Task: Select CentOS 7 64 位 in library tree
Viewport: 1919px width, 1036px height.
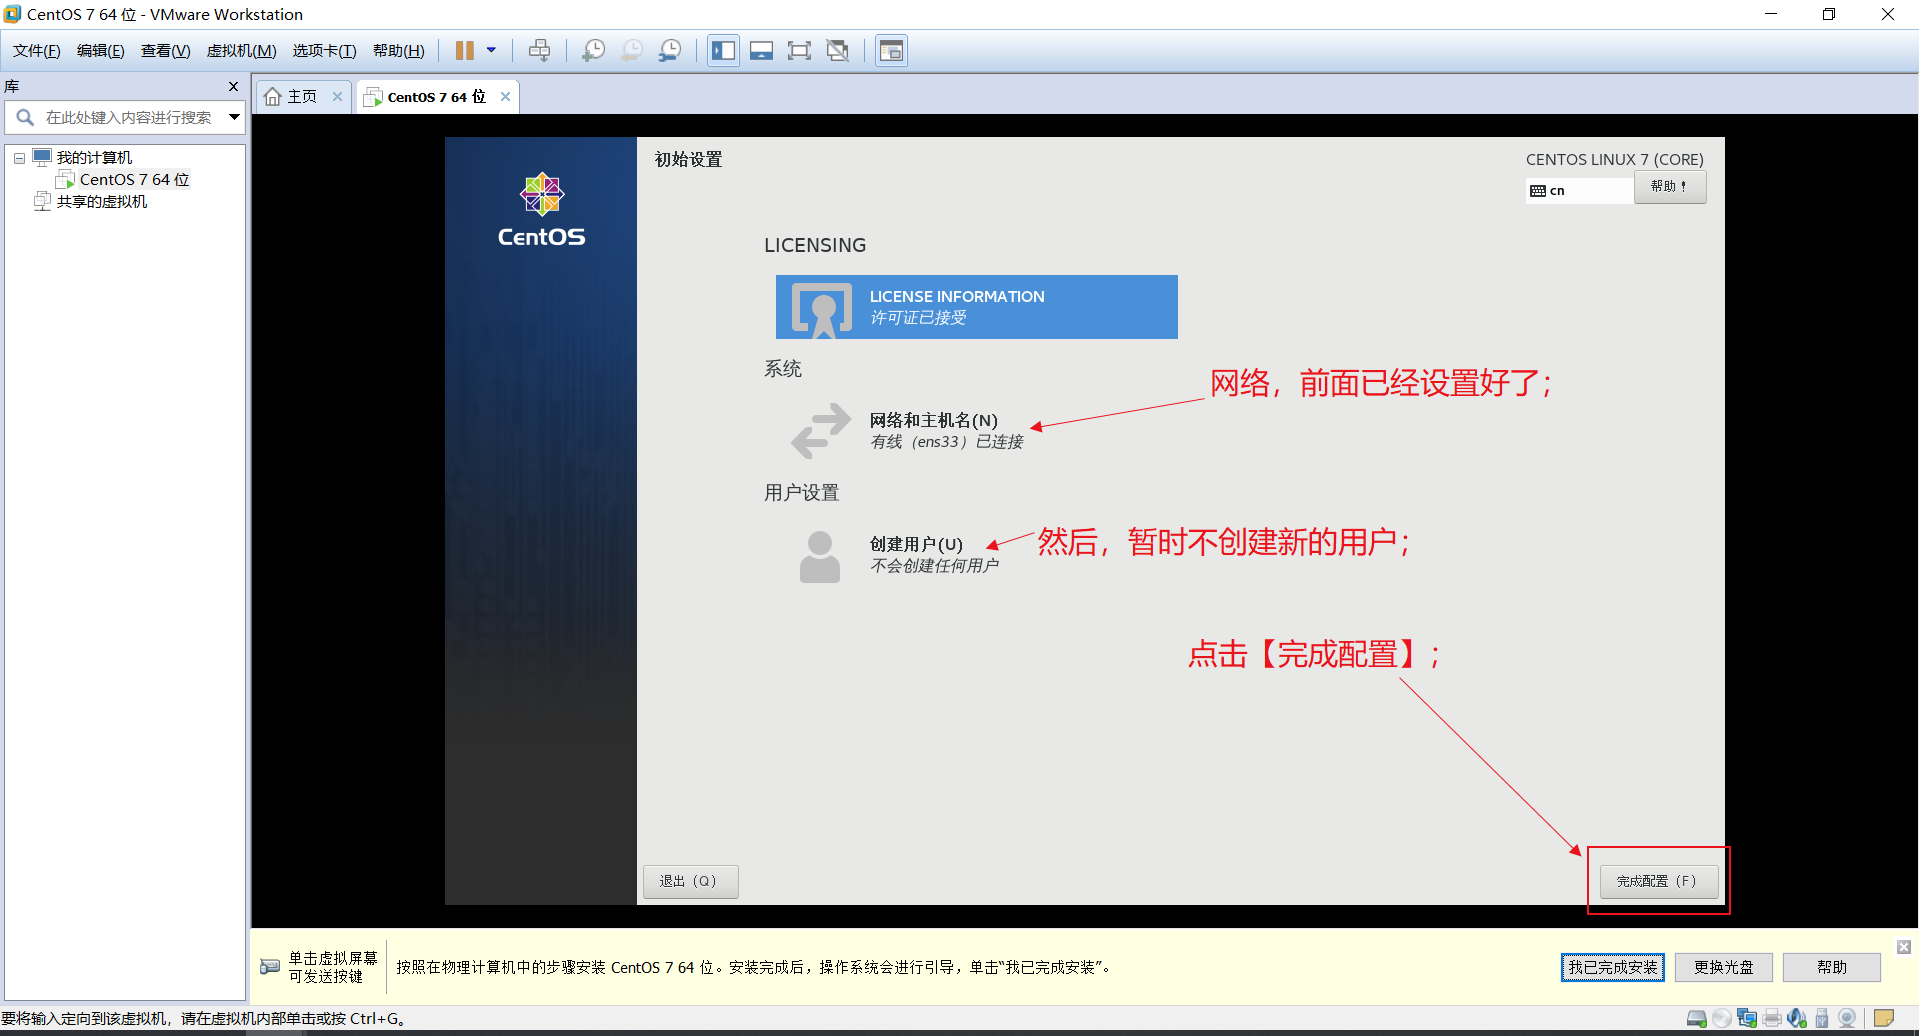Action: pyautogui.click(x=134, y=180)
